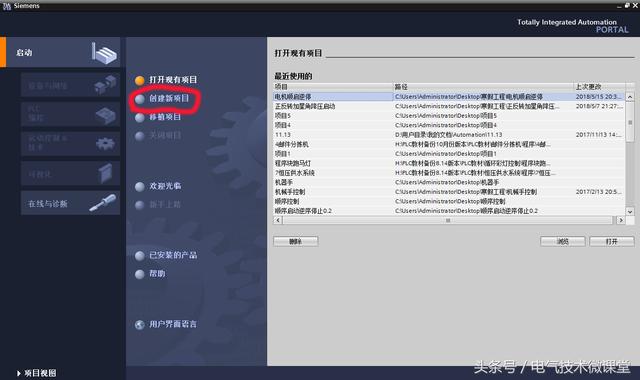Click date cell 2018/5/7 21:27
The image size is (640, 380).
599,106
